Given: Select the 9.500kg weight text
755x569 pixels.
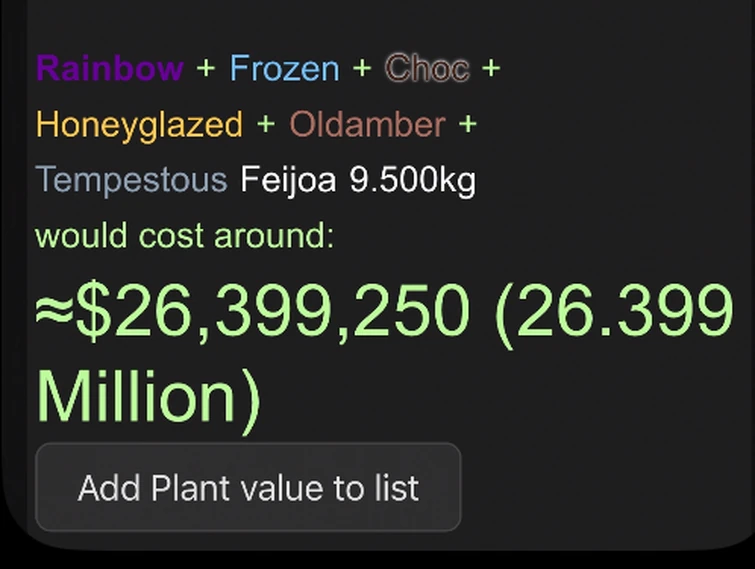Looking at the screenshot, I should (x=413, y=181).
